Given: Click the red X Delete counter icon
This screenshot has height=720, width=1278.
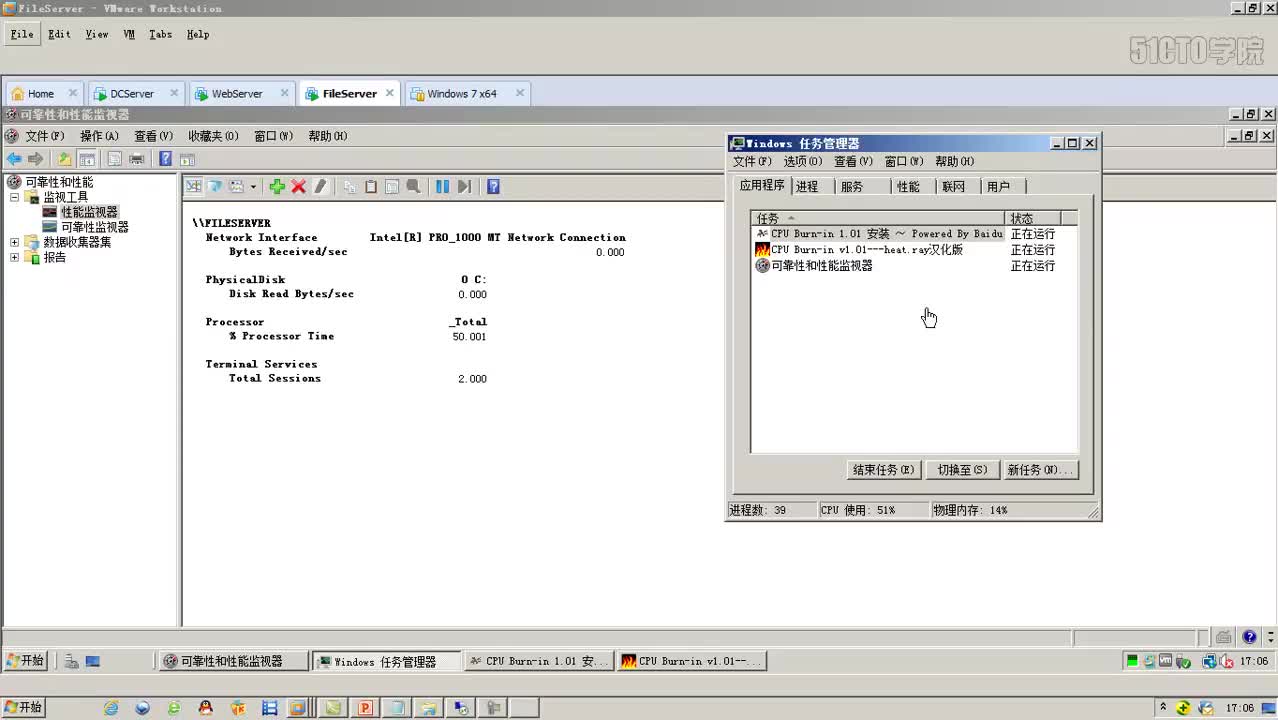Looking at the screenshot, I should click(x=298, y=187).
